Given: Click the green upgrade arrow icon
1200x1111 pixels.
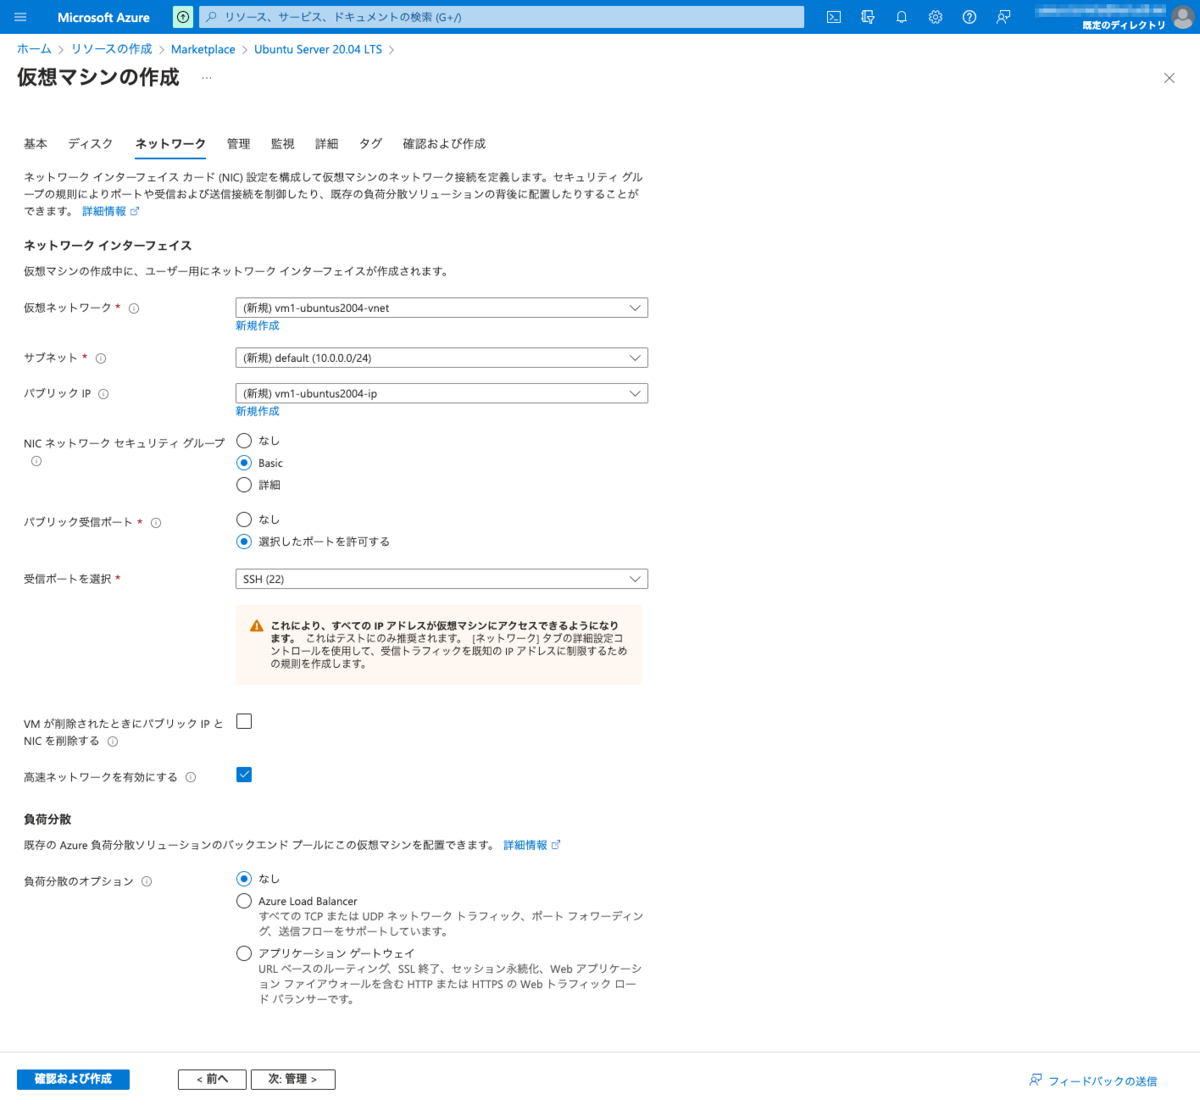Looking at the screenshot, I should coord(183,17).
